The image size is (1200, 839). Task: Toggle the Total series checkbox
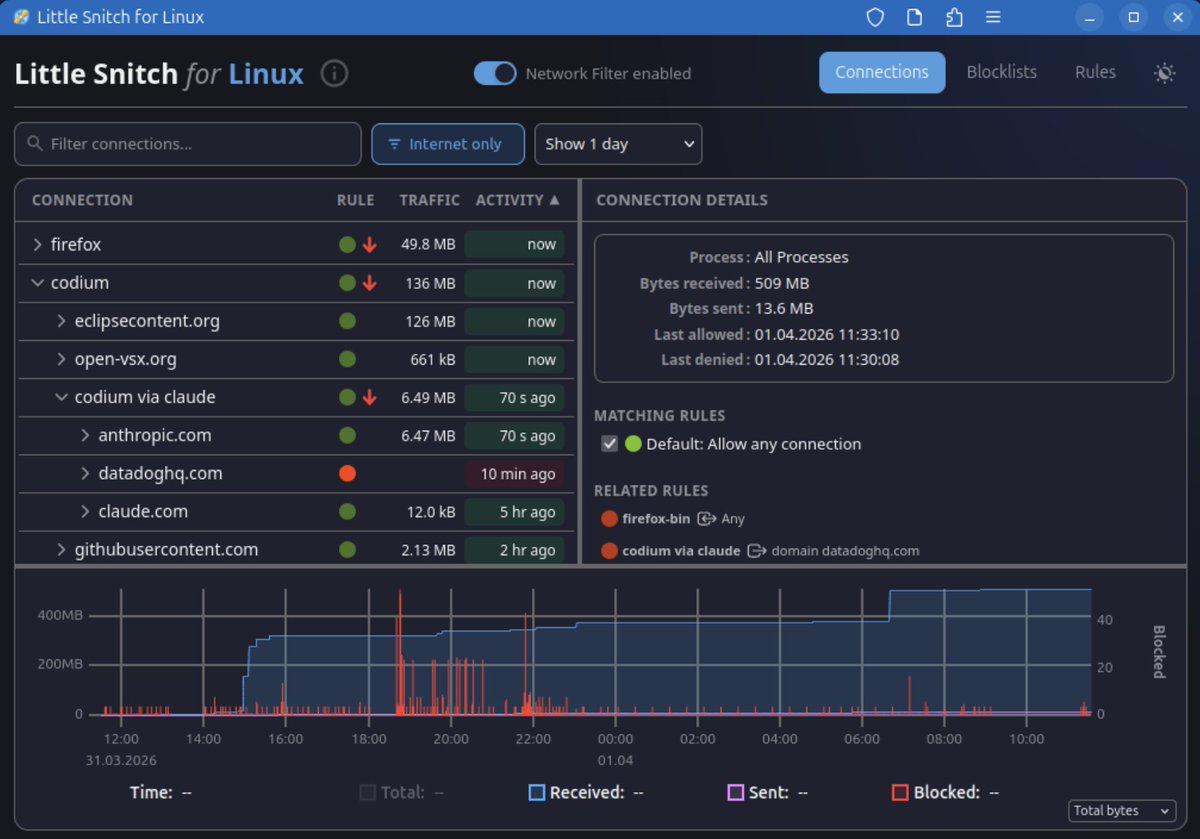point(368,792)
